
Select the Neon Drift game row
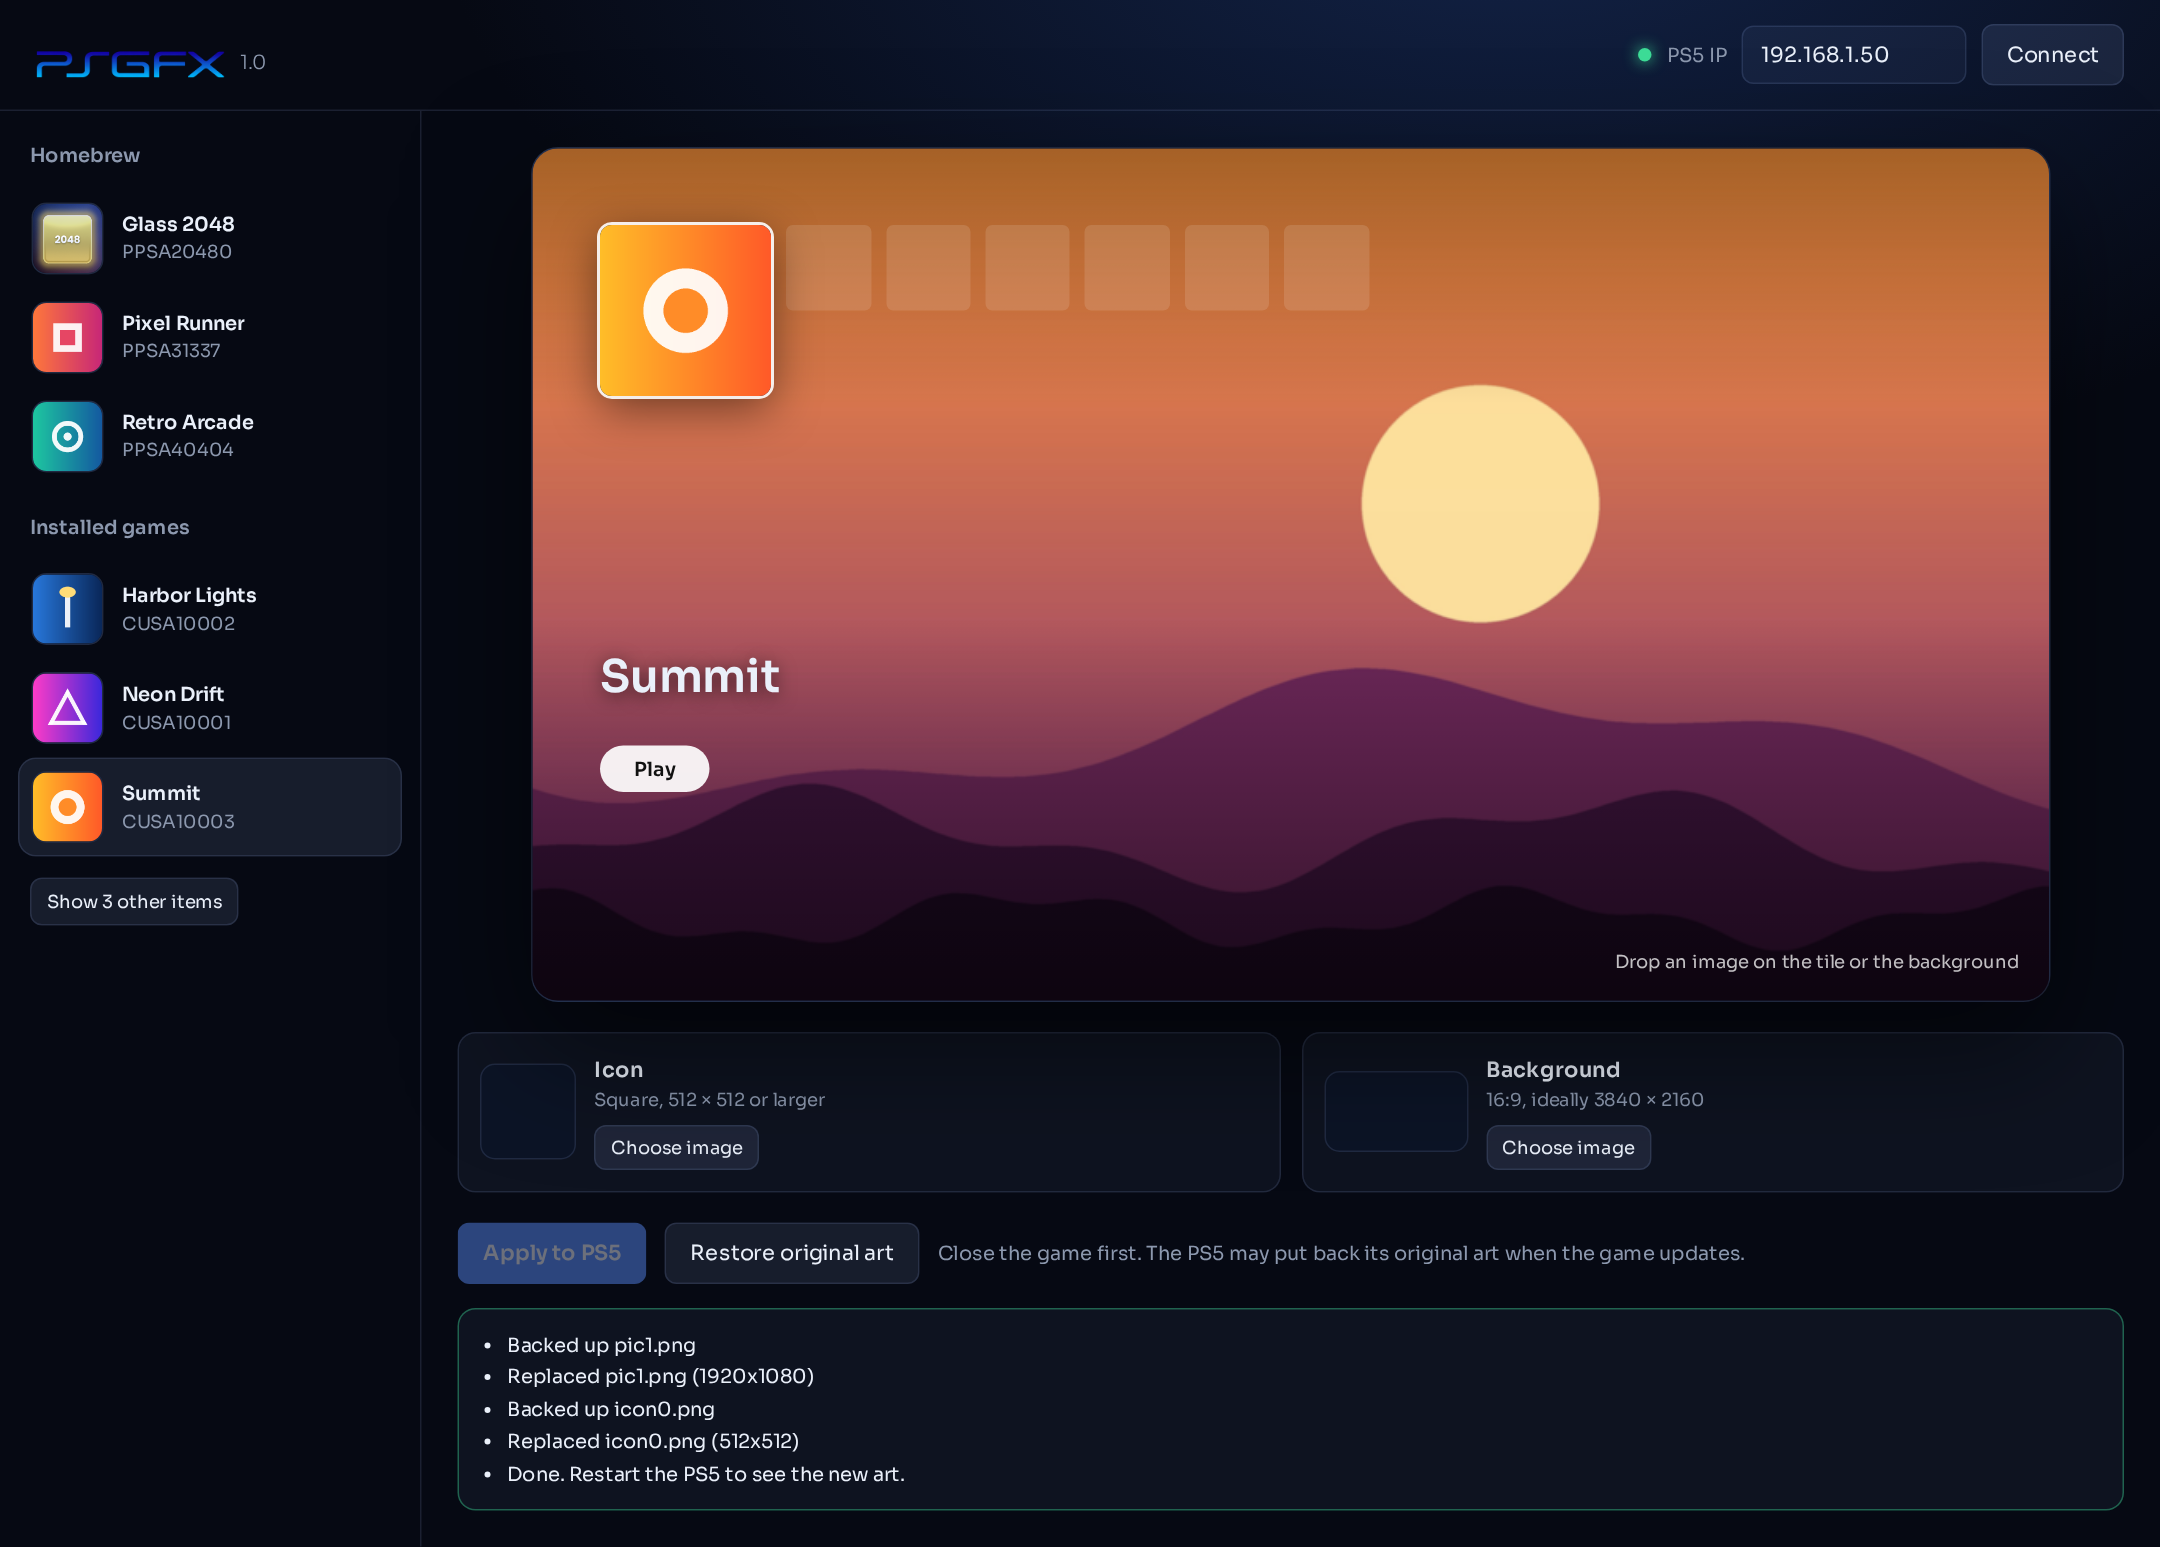tap(210, 707)
